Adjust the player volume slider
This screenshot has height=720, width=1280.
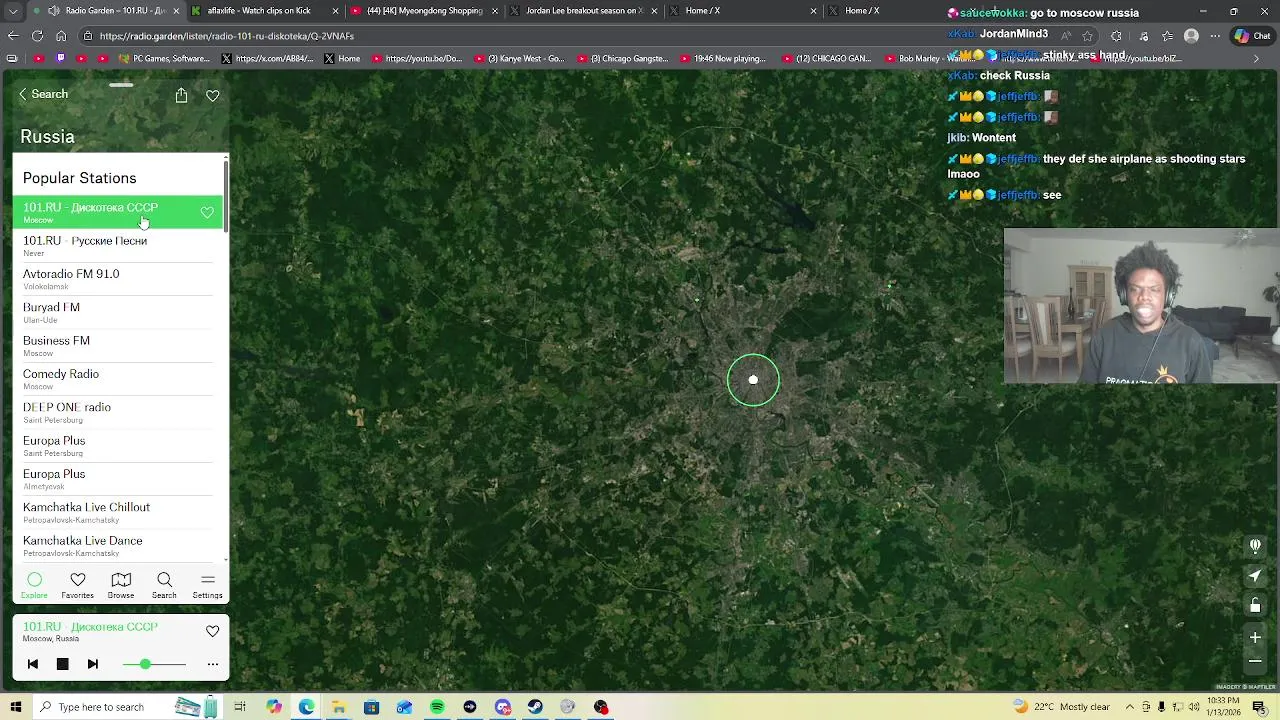click(155, 664)
